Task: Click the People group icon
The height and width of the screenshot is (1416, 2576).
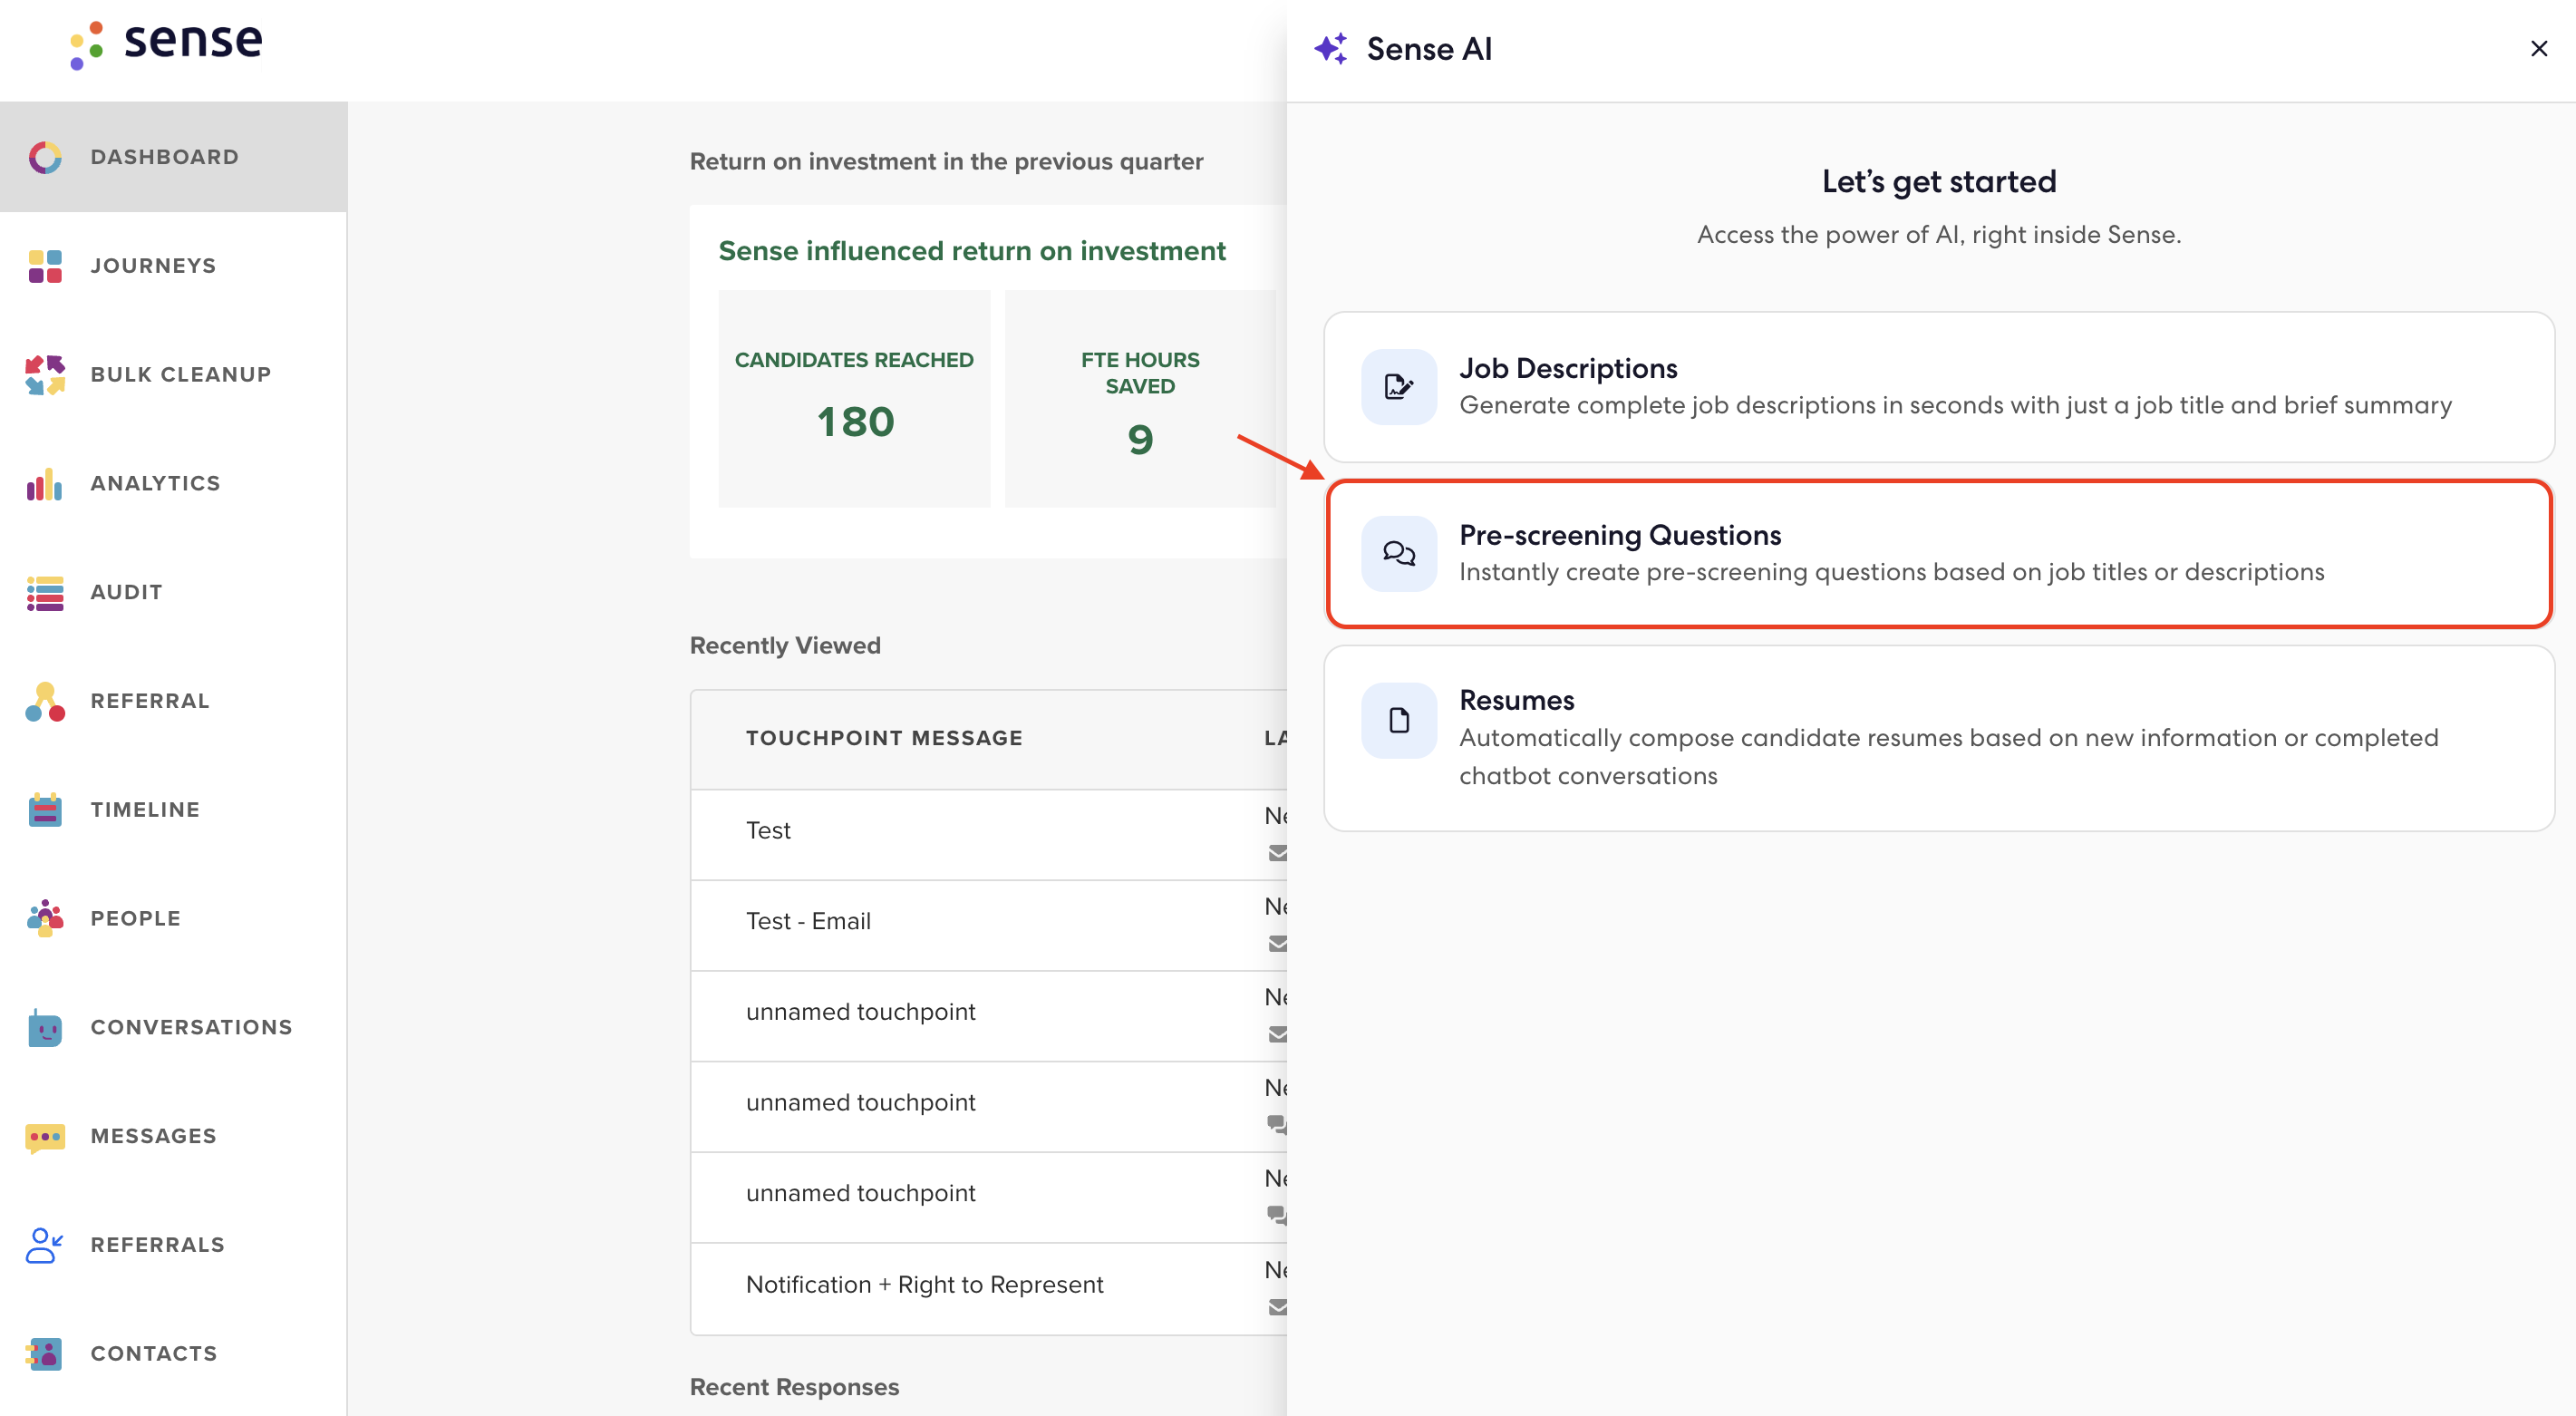Action: point(45,919)
